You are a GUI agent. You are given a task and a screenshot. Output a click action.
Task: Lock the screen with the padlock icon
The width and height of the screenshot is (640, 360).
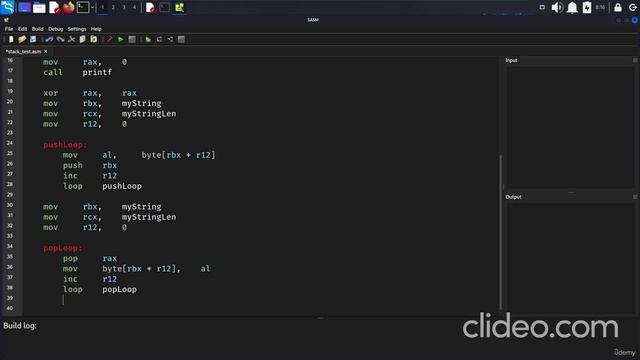[x=618, y=7]
